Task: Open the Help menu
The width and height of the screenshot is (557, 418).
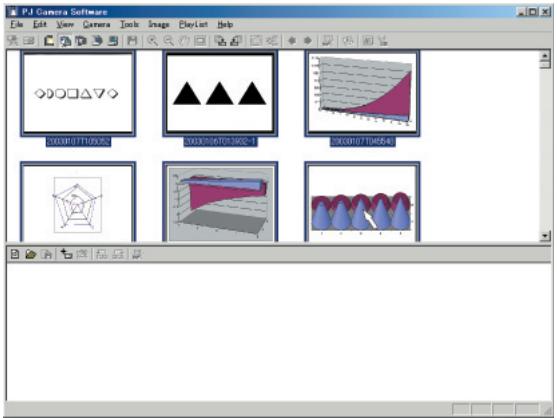Action: click(x=225, y=25)
